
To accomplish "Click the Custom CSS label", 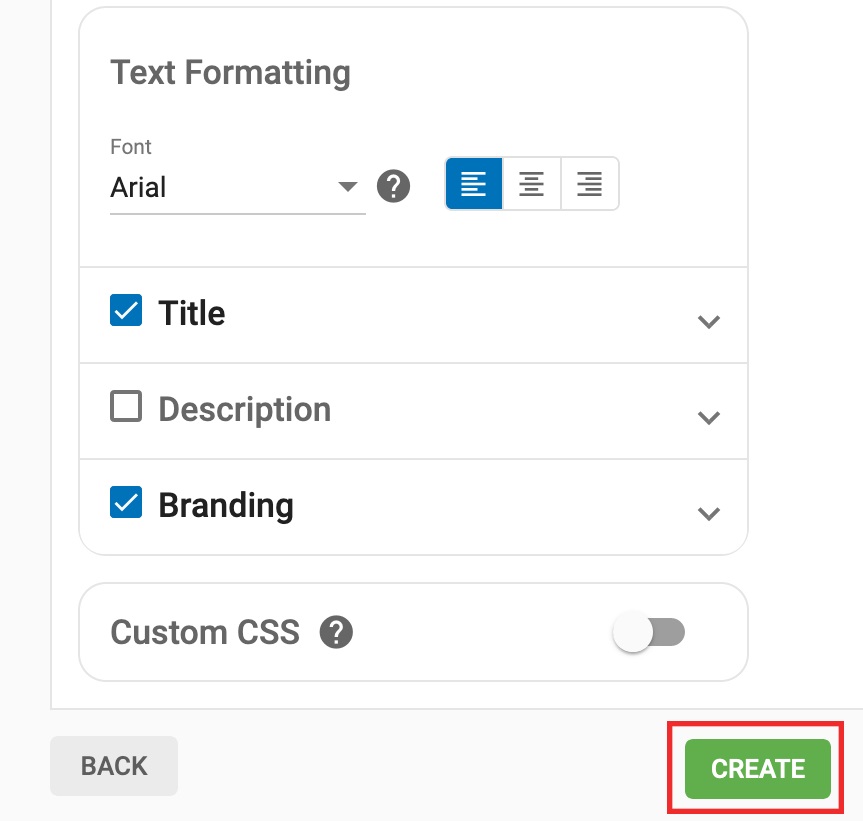I will coord(205,632).
